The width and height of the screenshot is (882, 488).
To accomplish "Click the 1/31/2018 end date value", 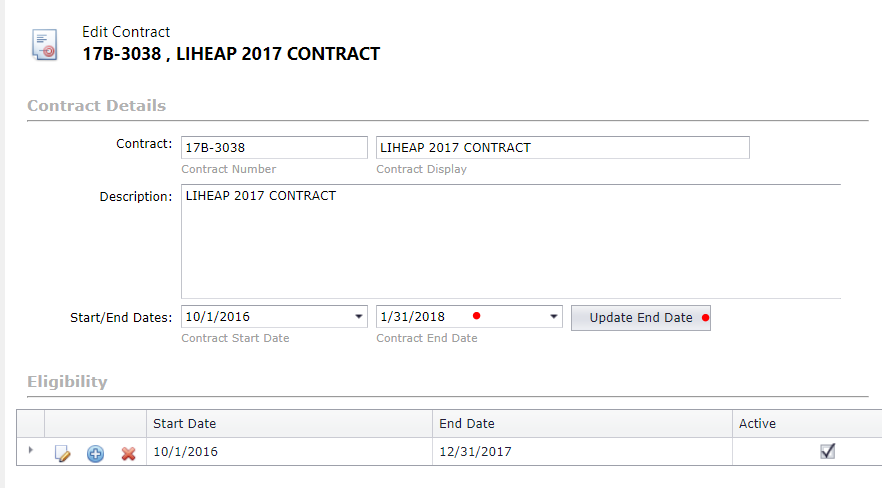I will 413,317.
